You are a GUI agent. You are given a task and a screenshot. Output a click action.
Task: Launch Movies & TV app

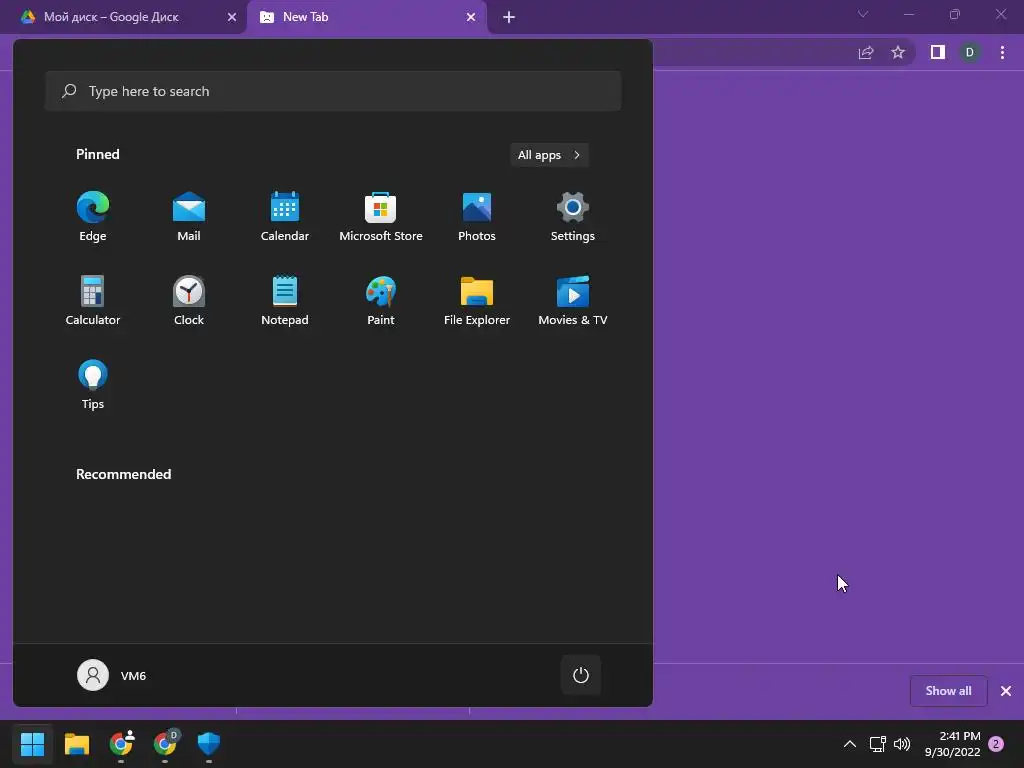pyautogui.click(x=573, y=300)
